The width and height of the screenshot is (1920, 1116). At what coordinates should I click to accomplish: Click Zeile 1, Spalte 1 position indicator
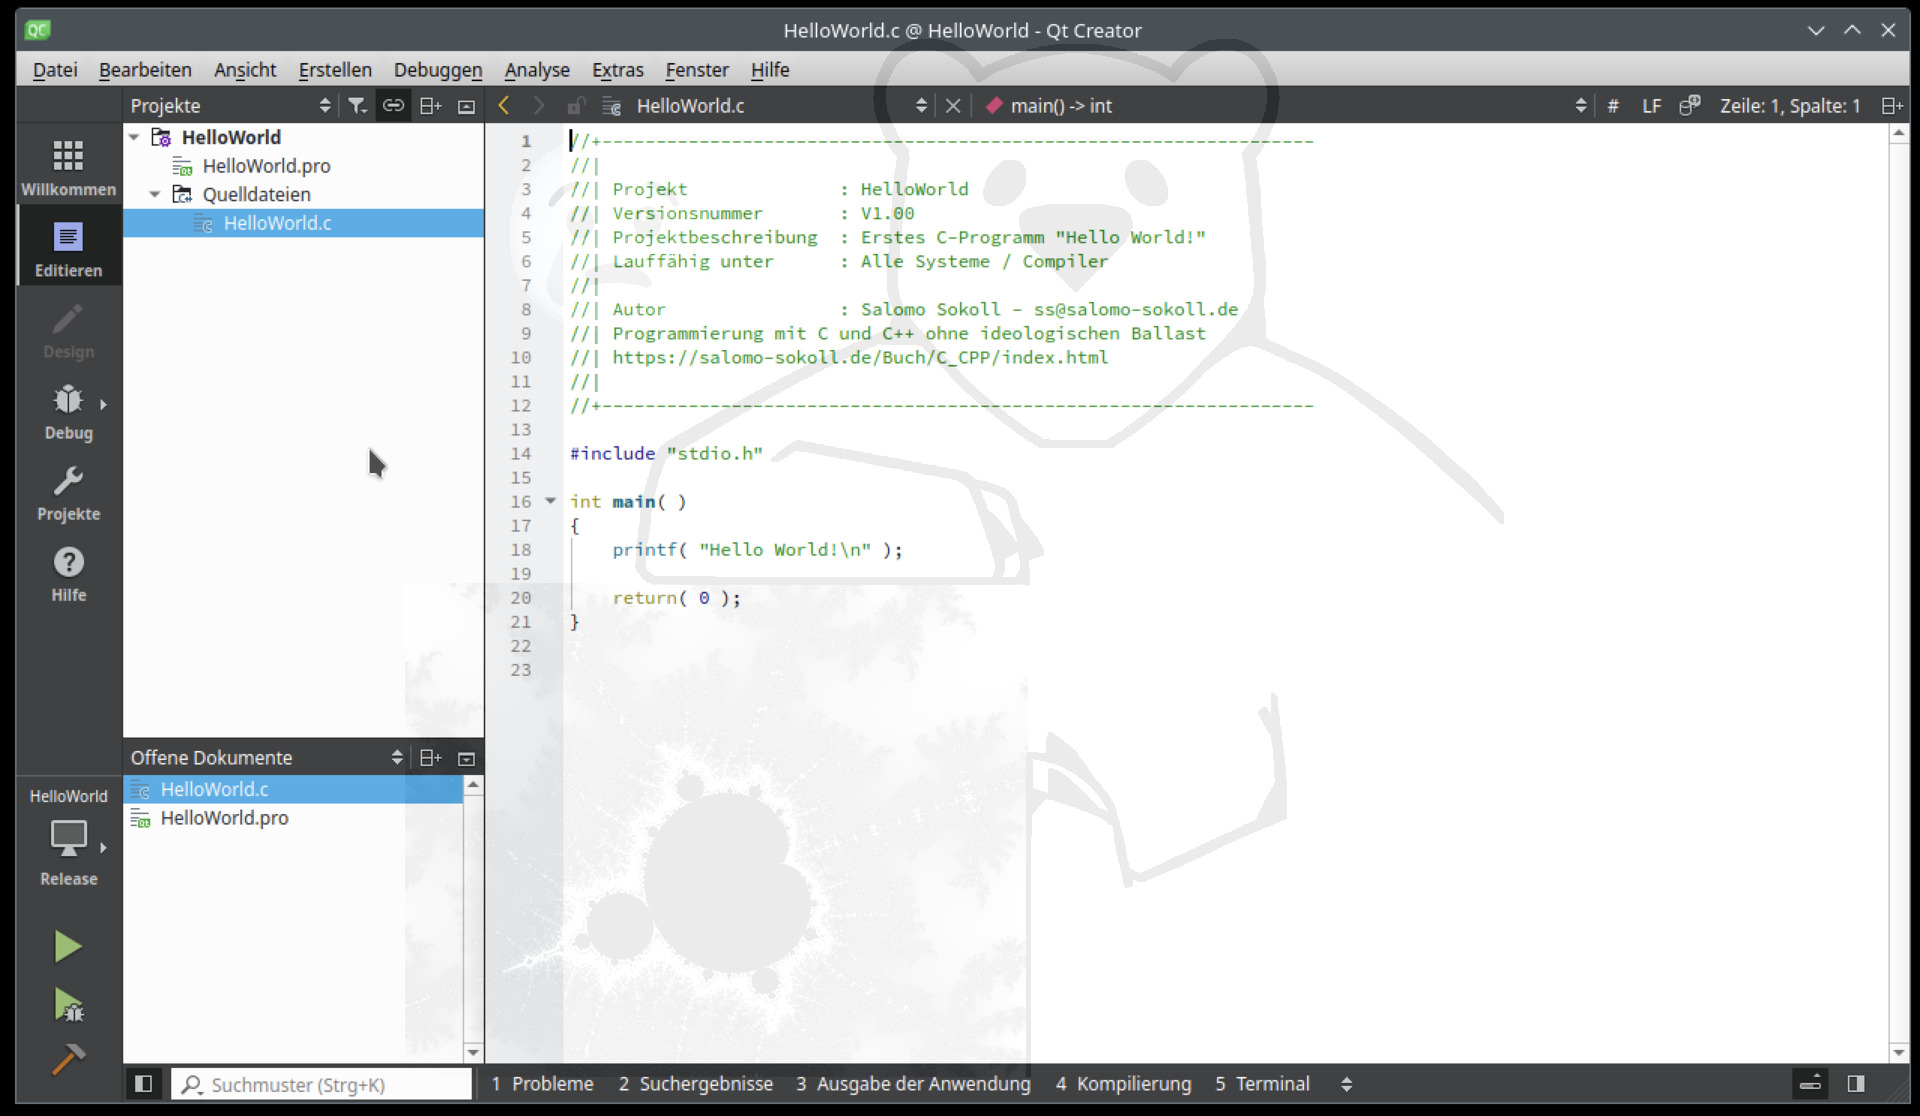[x=1790, y=106]
